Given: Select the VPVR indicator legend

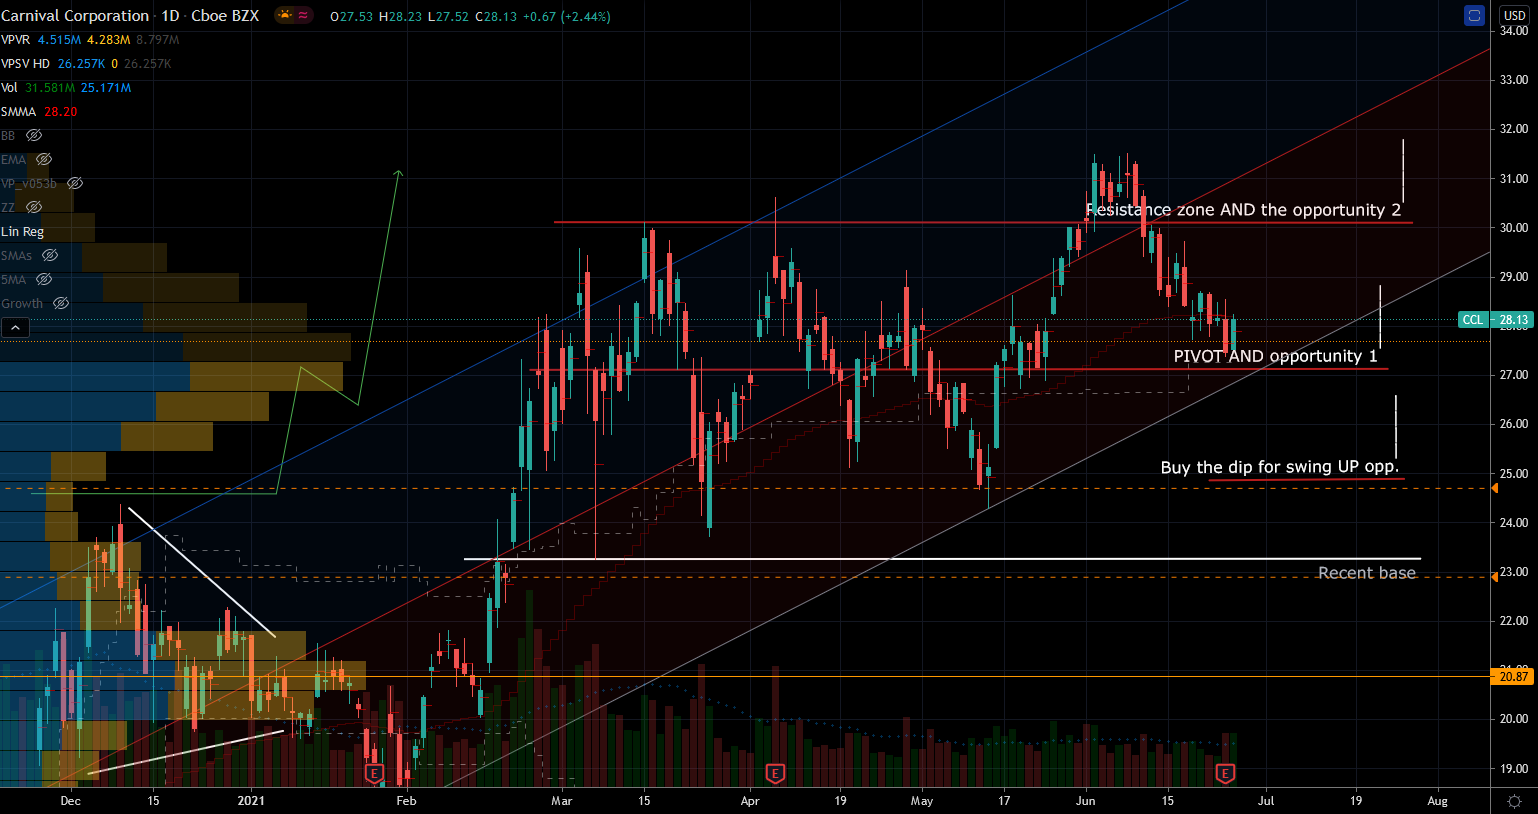Looking at the screenshot, I should 16,39.
